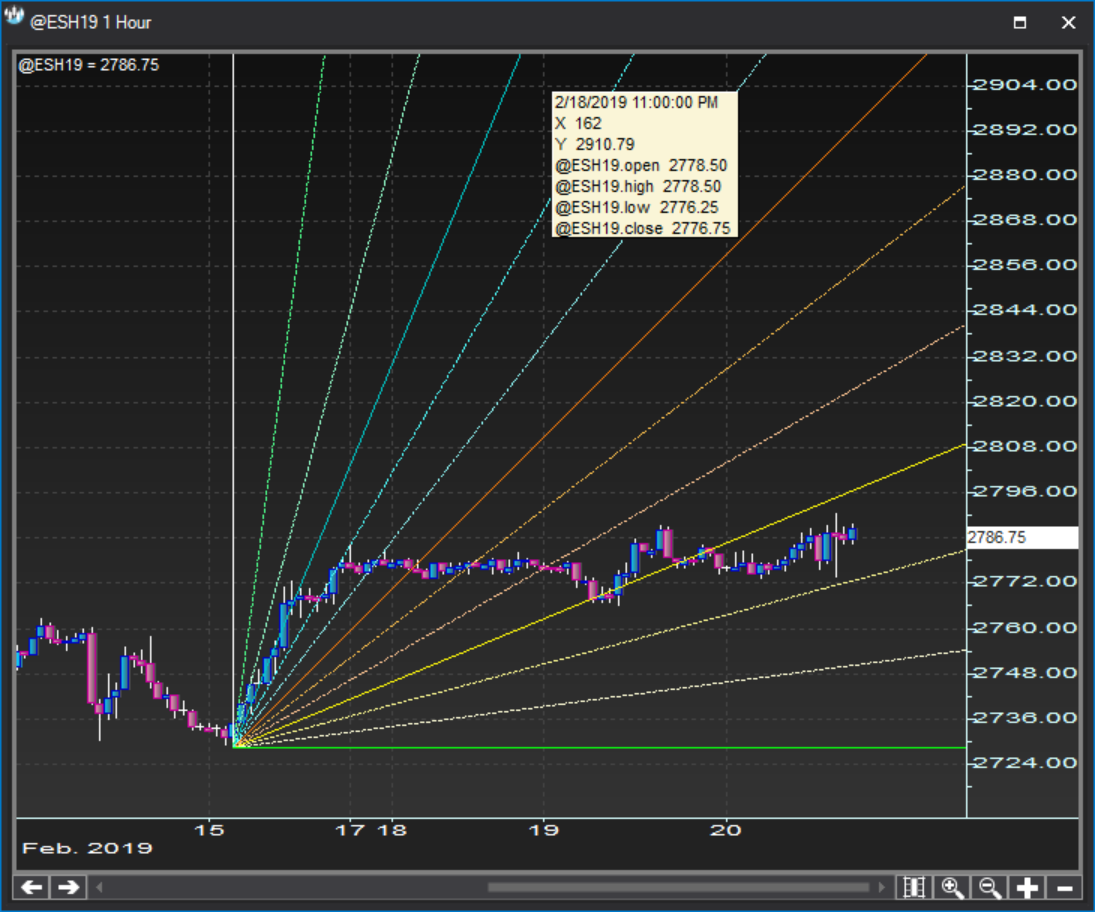Click the date label 20 on time axis
Screen dimensions: 1095x912
726,830
